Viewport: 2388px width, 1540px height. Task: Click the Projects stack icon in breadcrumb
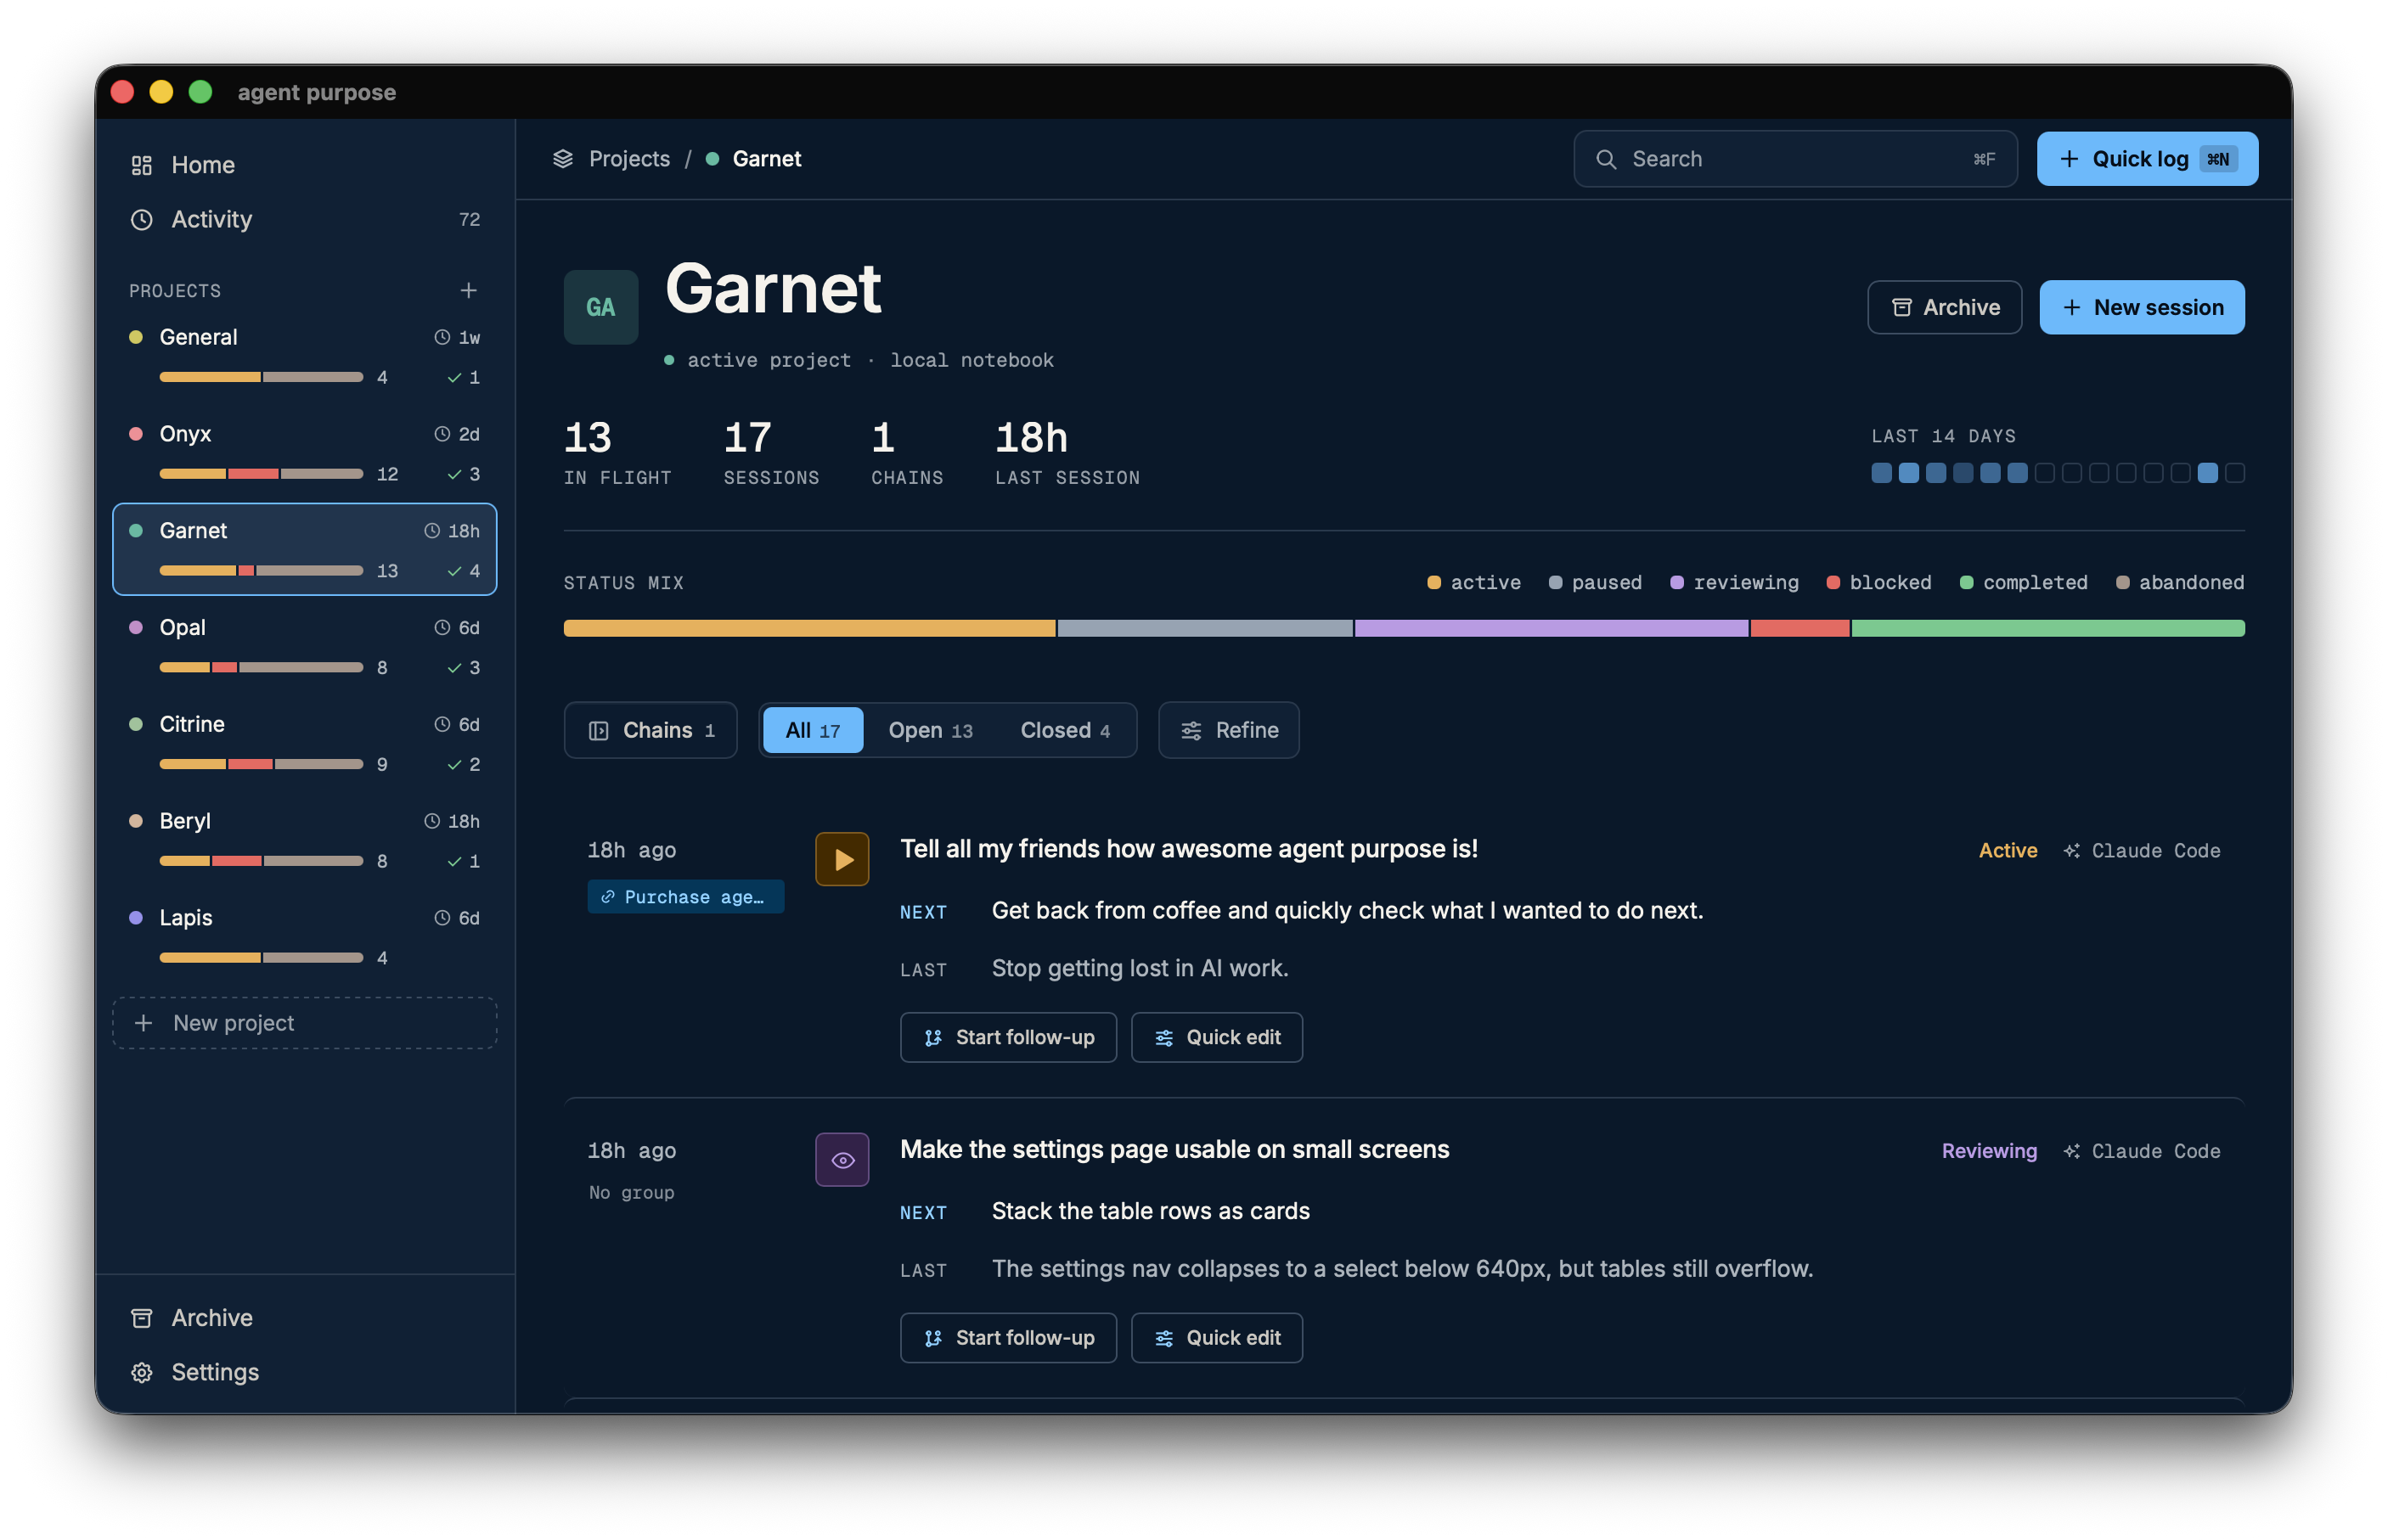[563, 159]
